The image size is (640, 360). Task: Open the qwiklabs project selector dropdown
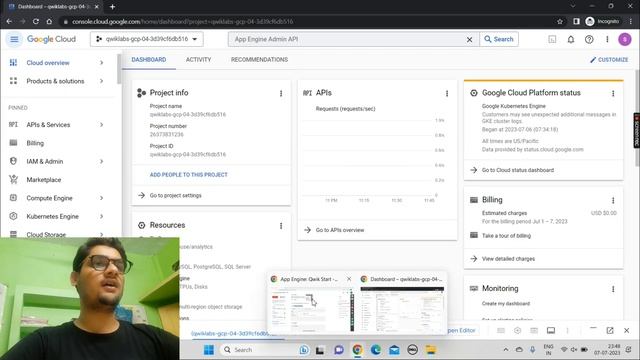click(147, 39)
